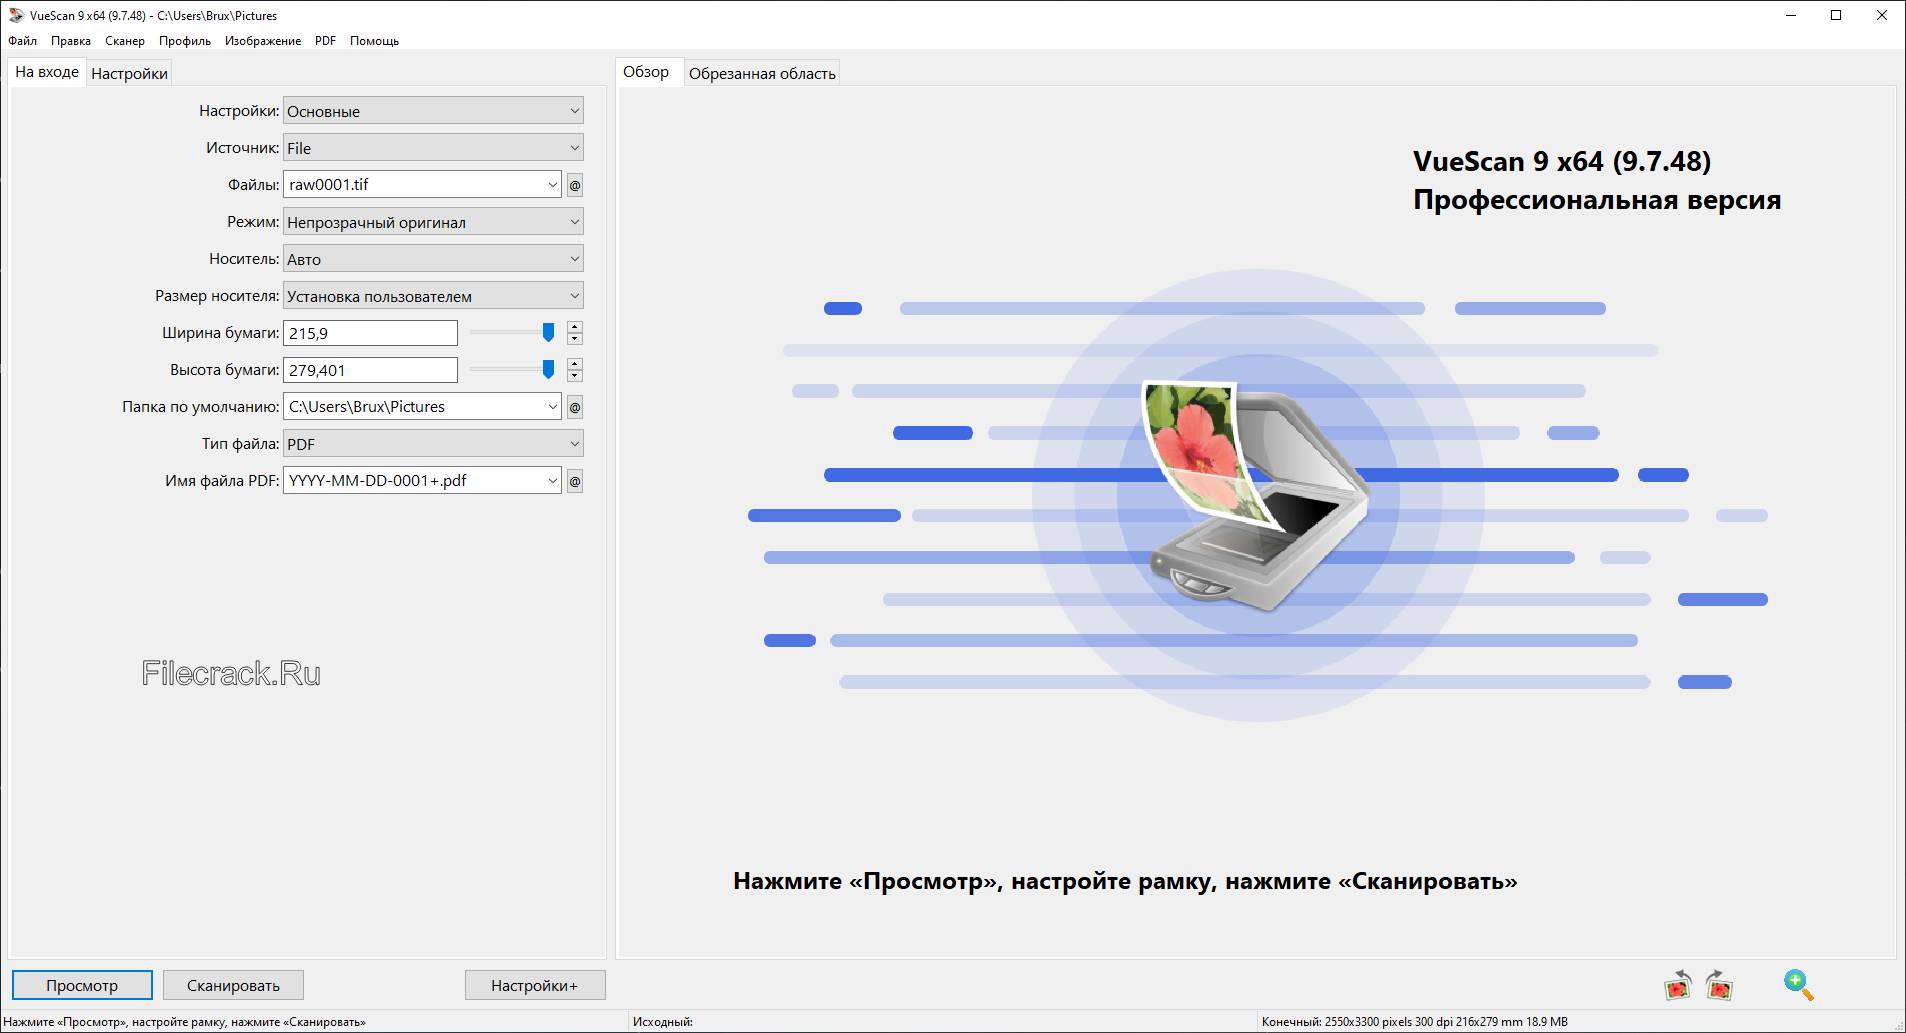Viewport: 1906px width, 1033px height.
Task: Switch to the Настройки tab
Action: tap(129, 72)
